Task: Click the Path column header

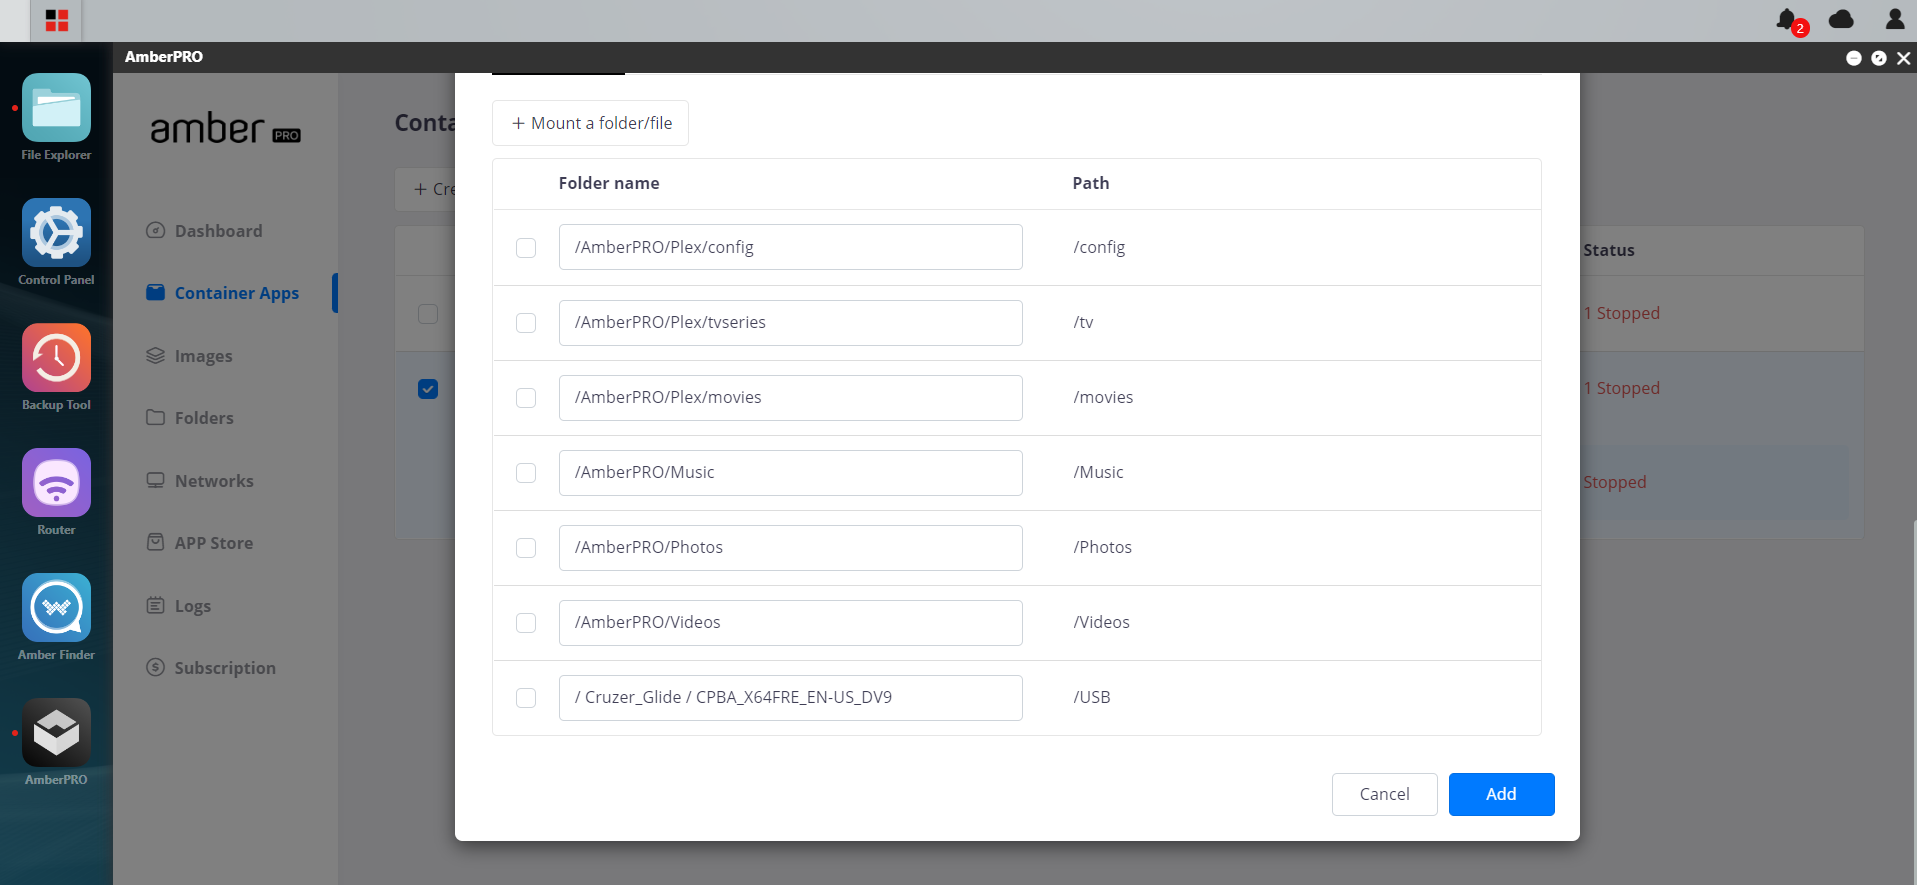Action: click(1091, 183)
